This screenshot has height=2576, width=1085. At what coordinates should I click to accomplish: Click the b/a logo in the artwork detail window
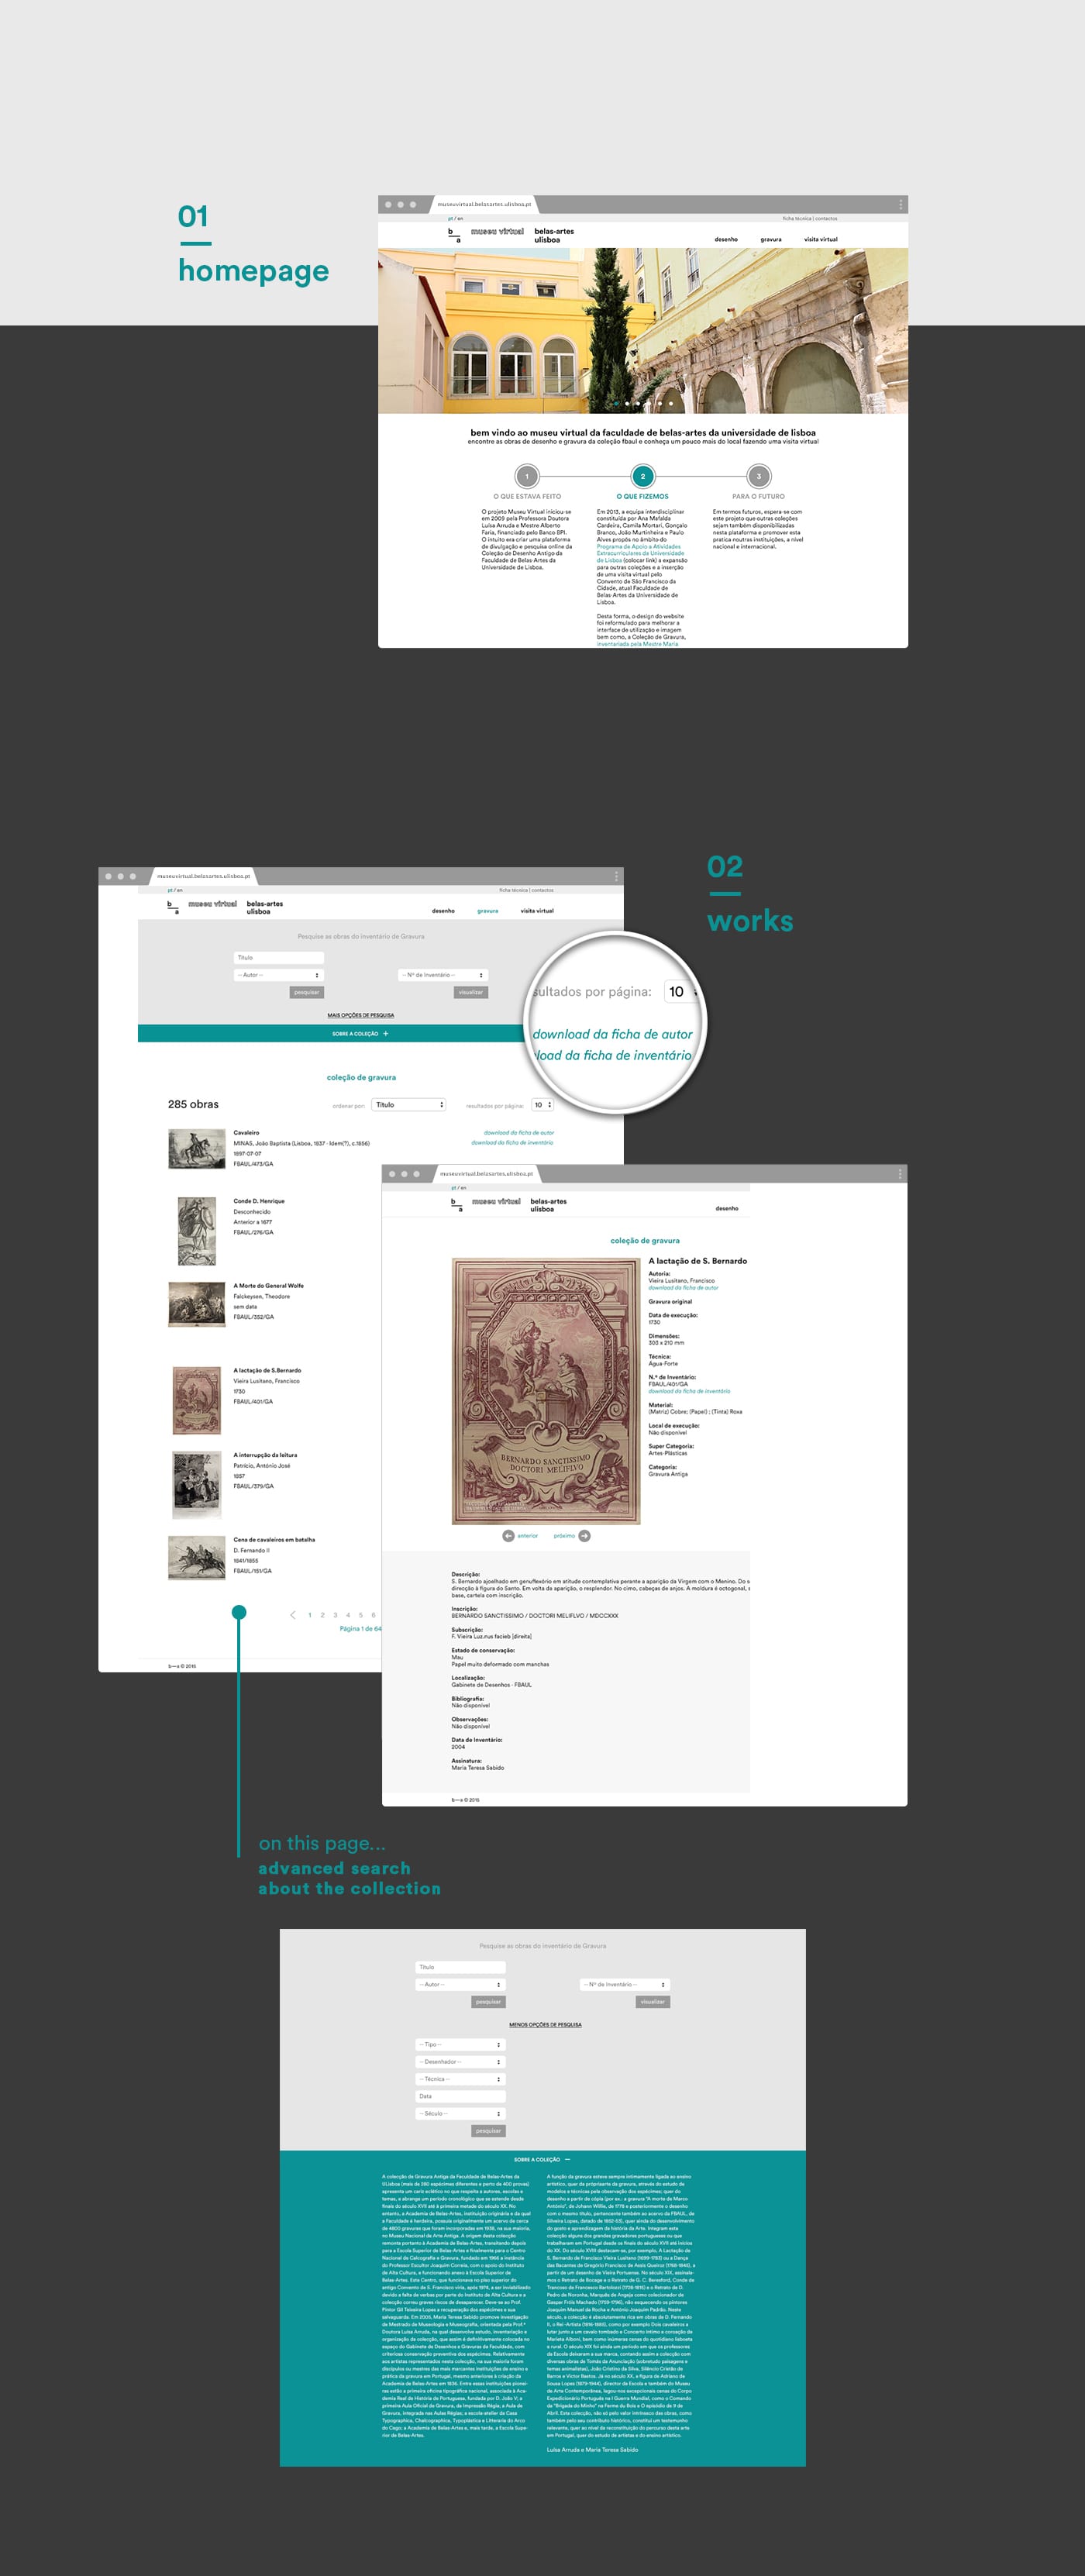click(x=457, y=1205)
